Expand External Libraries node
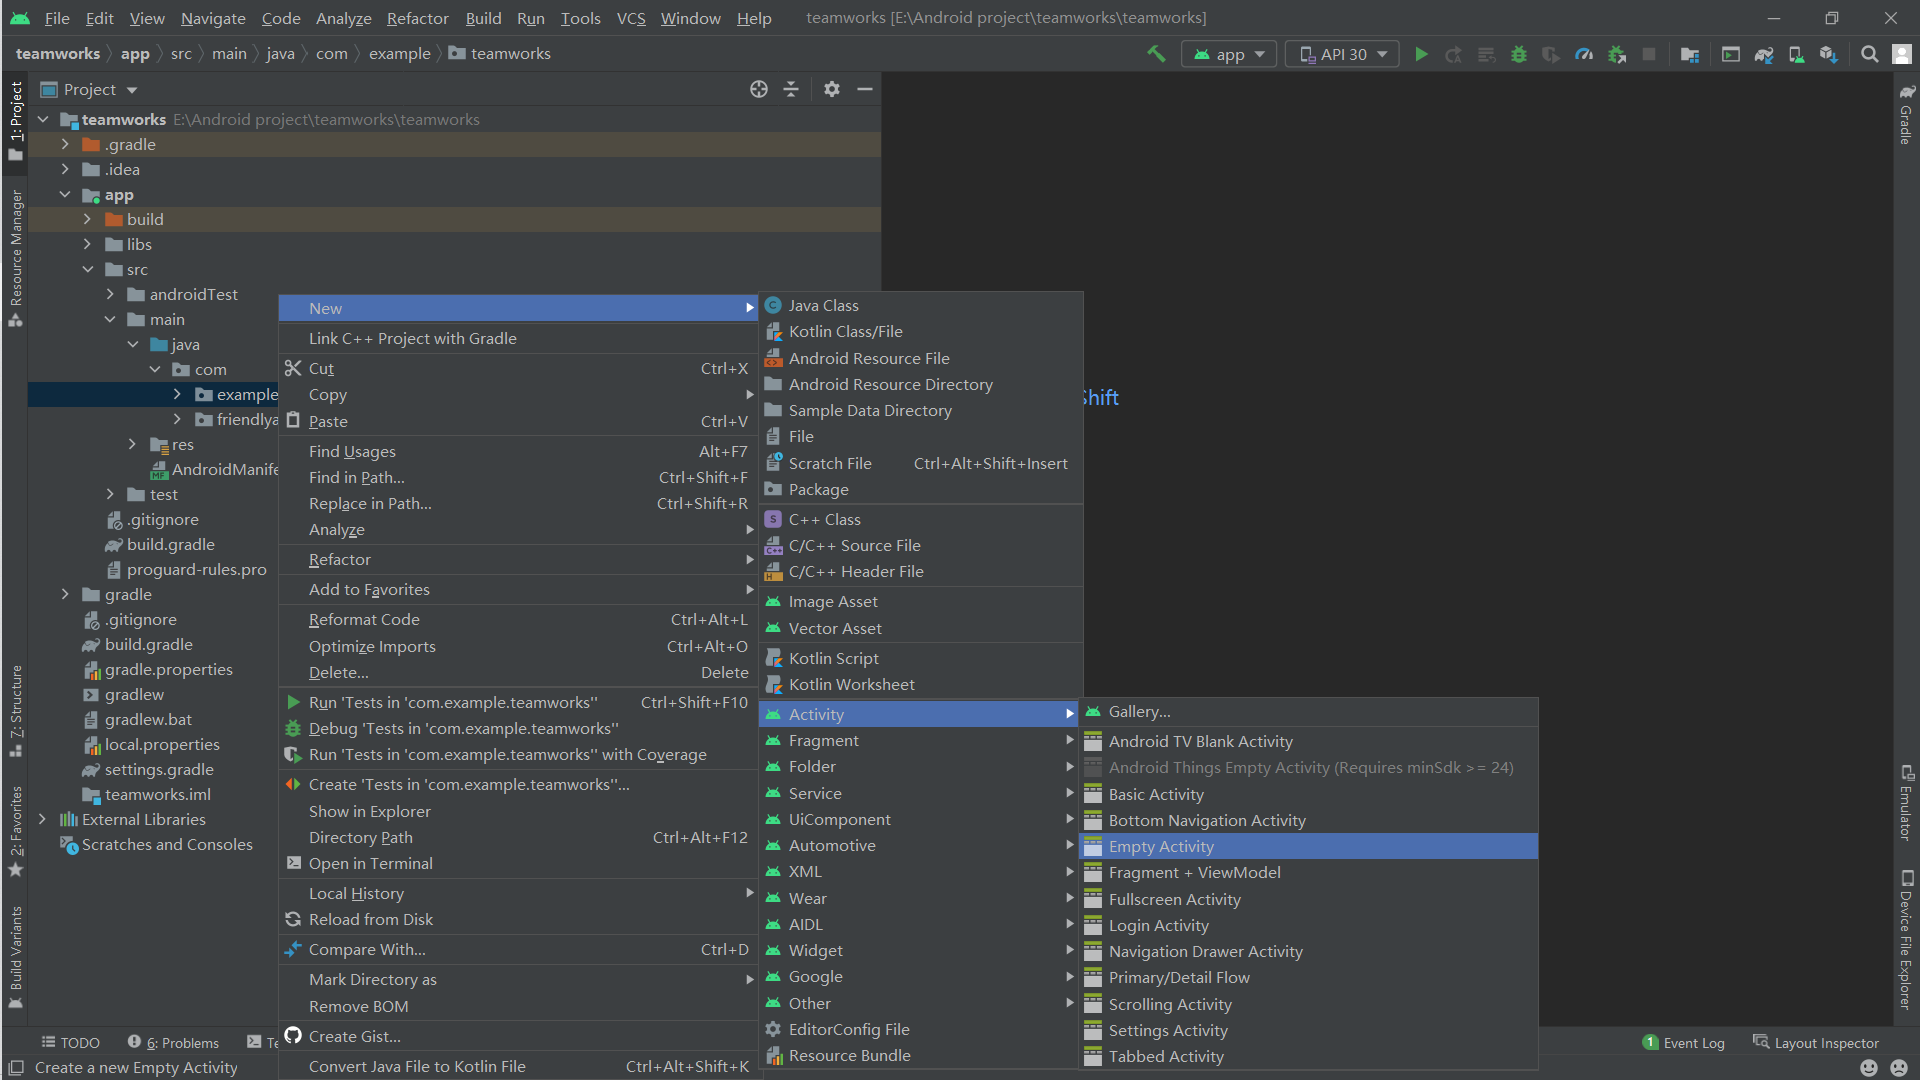 click(x=42, y=819)
